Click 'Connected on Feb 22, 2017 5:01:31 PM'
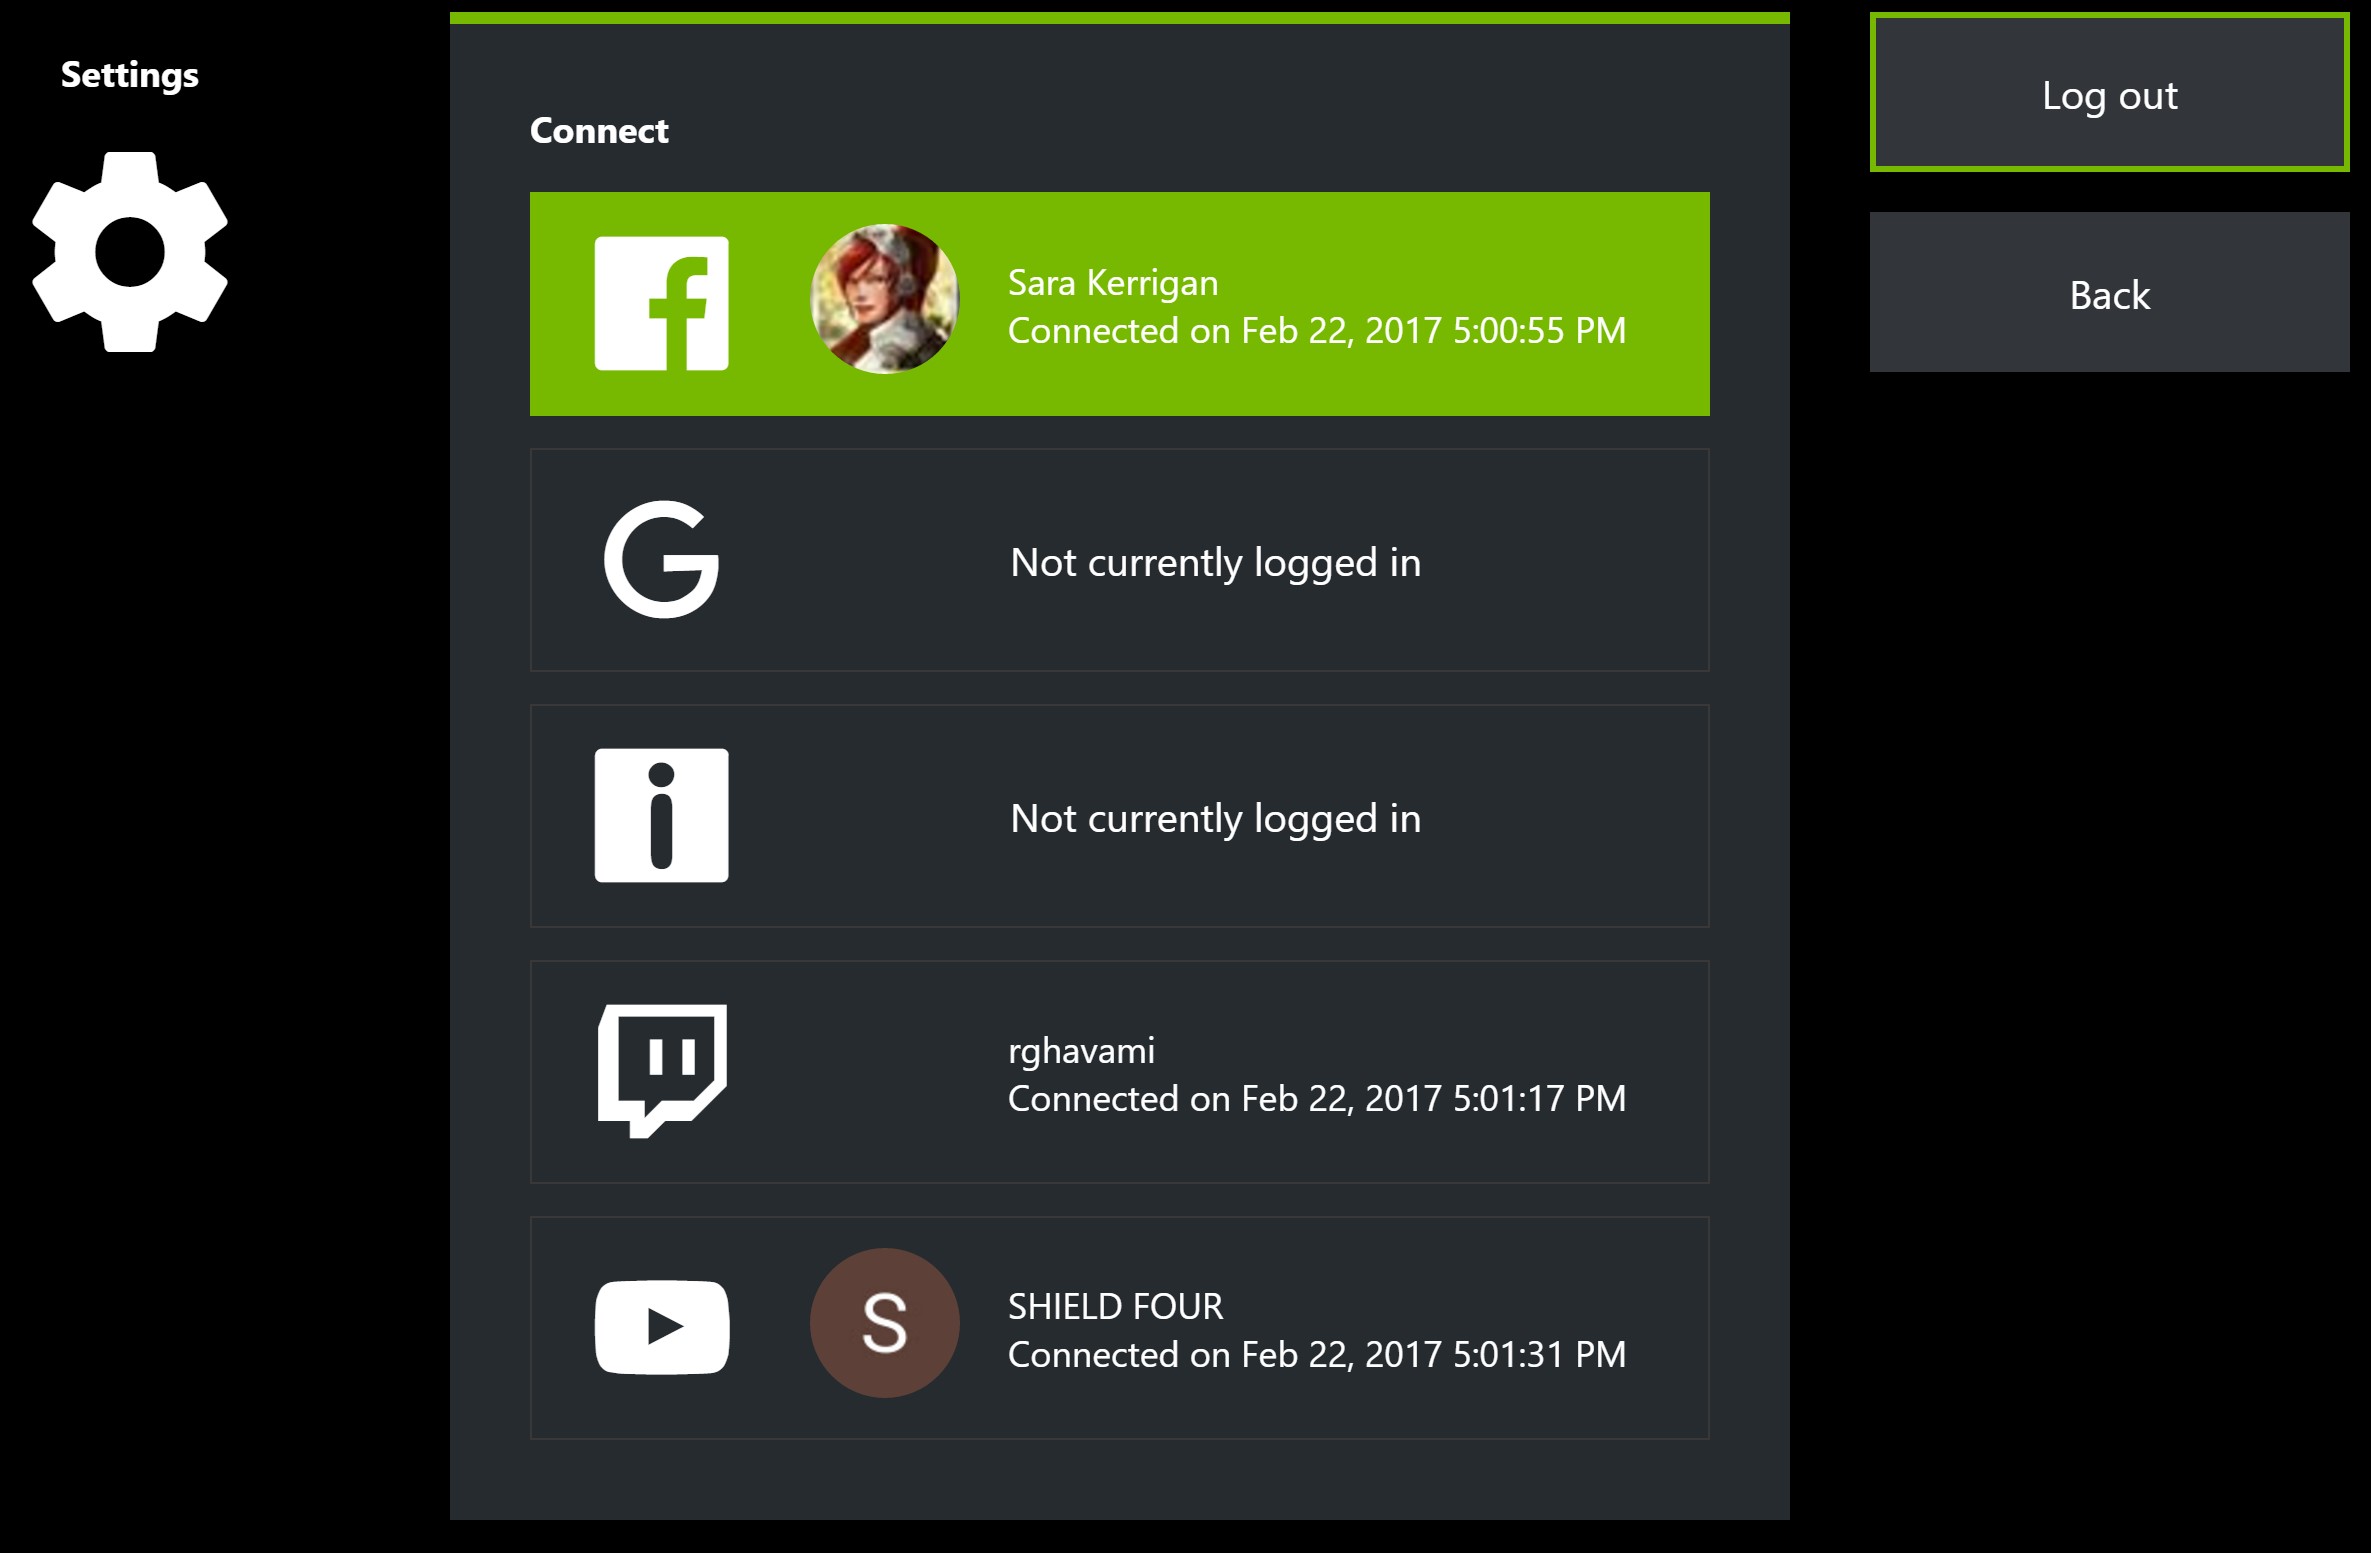The width and height of the screenshot is (2371, 1553). pos(1316,1355)
